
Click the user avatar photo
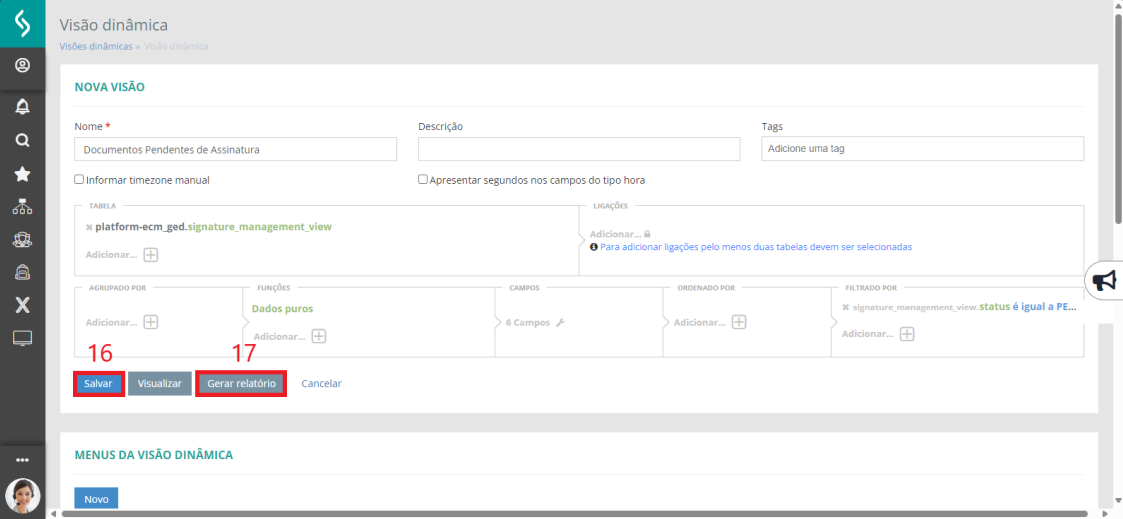pyautogui.click(x=22, y=495)
